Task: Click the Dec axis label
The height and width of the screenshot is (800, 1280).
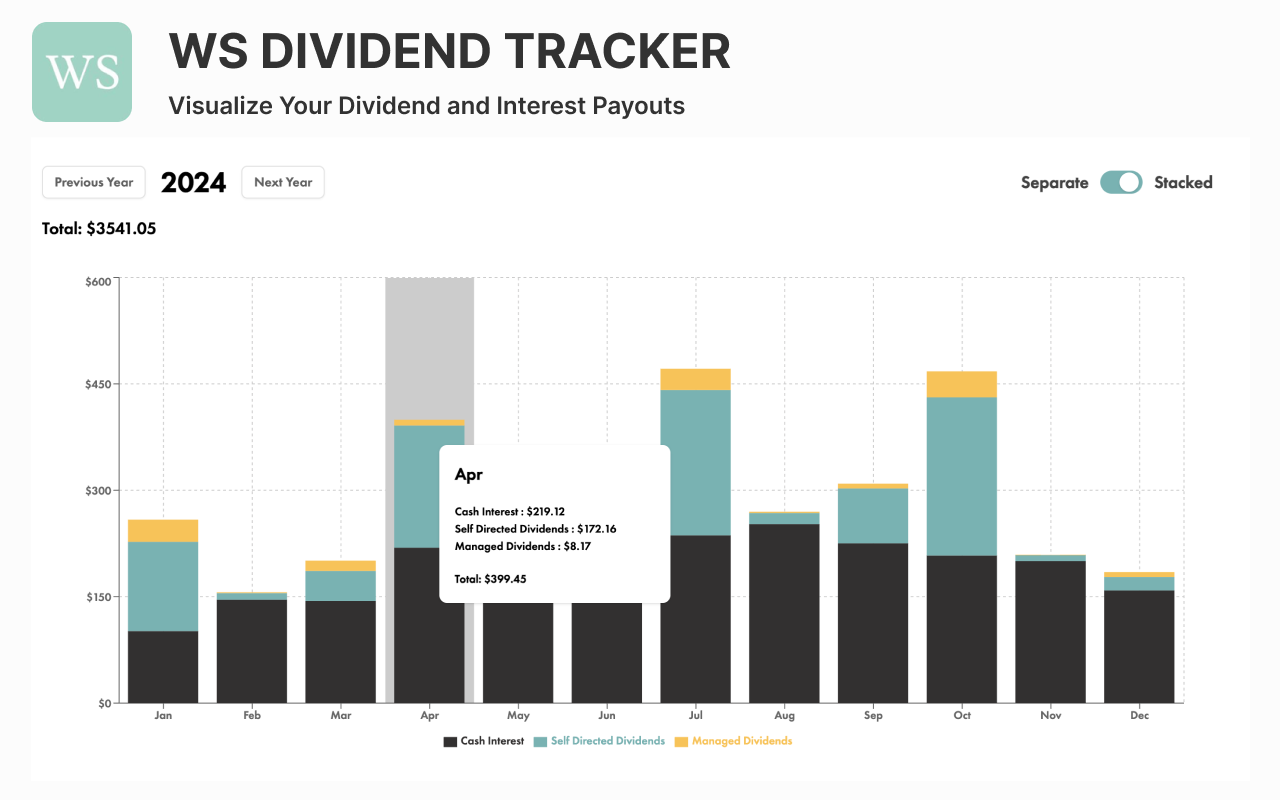Action: pyautogui.click(x=1139, y=715)
